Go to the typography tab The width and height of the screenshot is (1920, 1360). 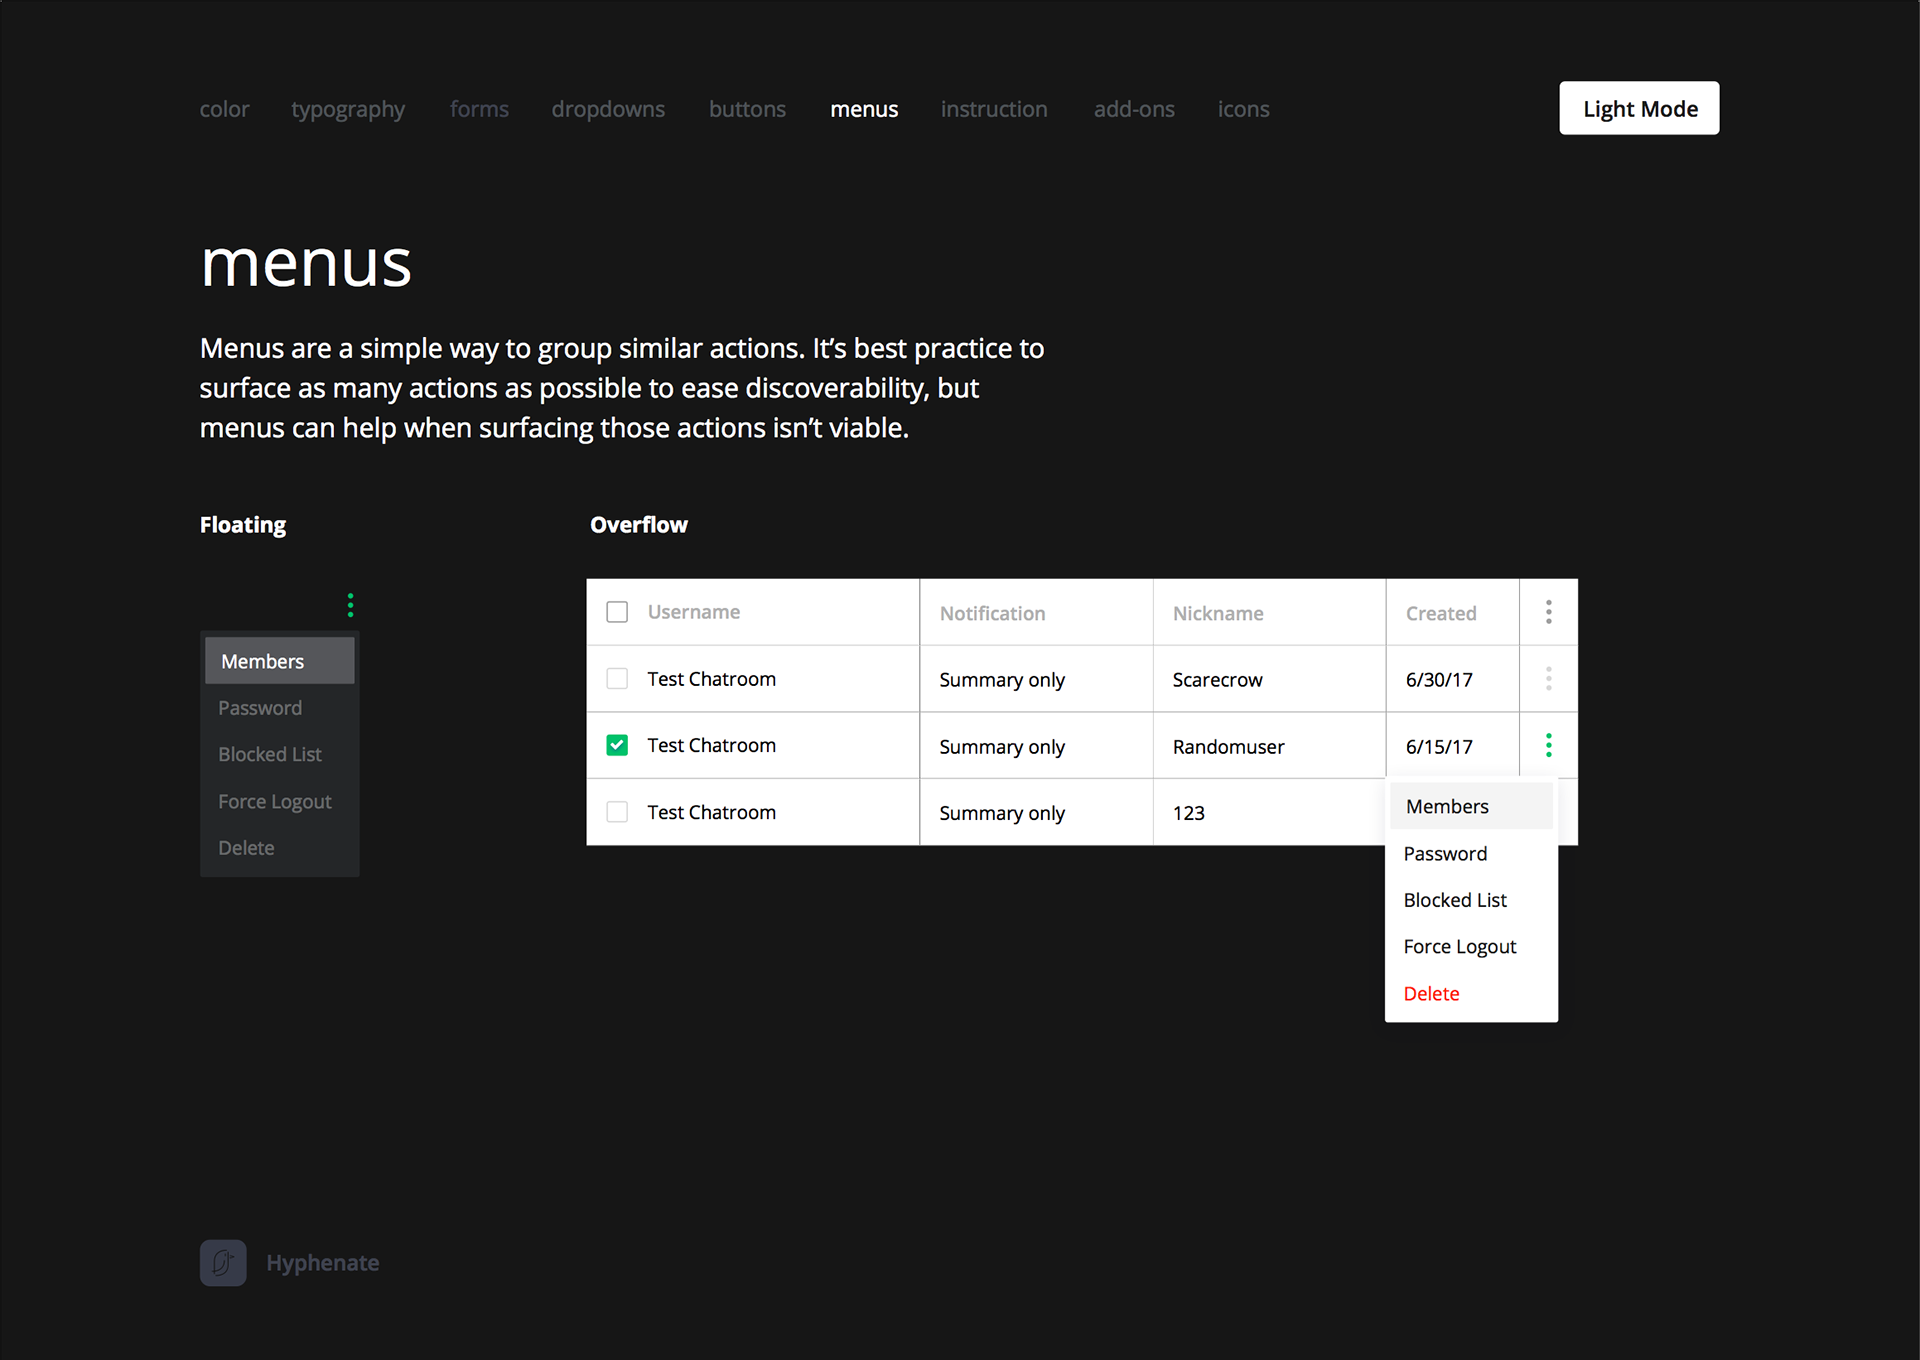pyautogui.click(x=348, y=109)
